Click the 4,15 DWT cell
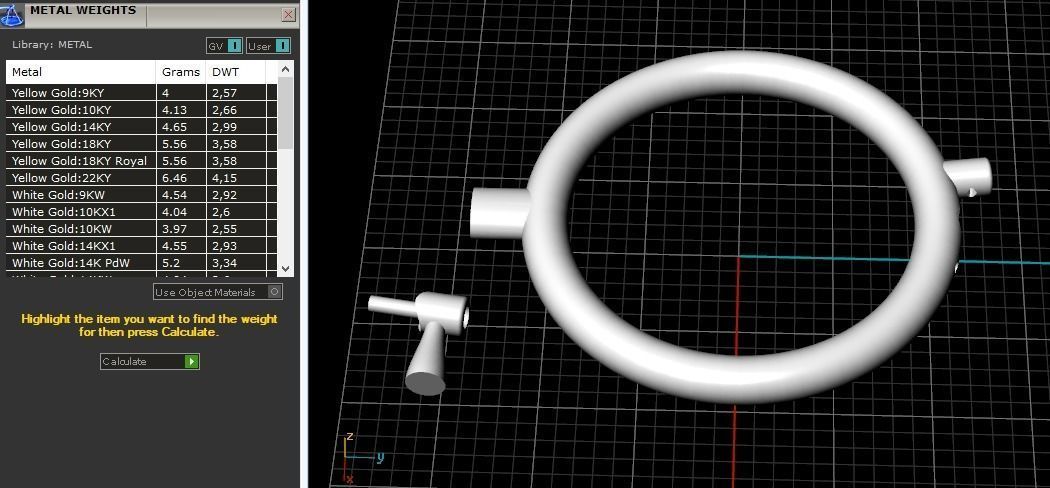The image size is (1050, 488). (236, 178)
